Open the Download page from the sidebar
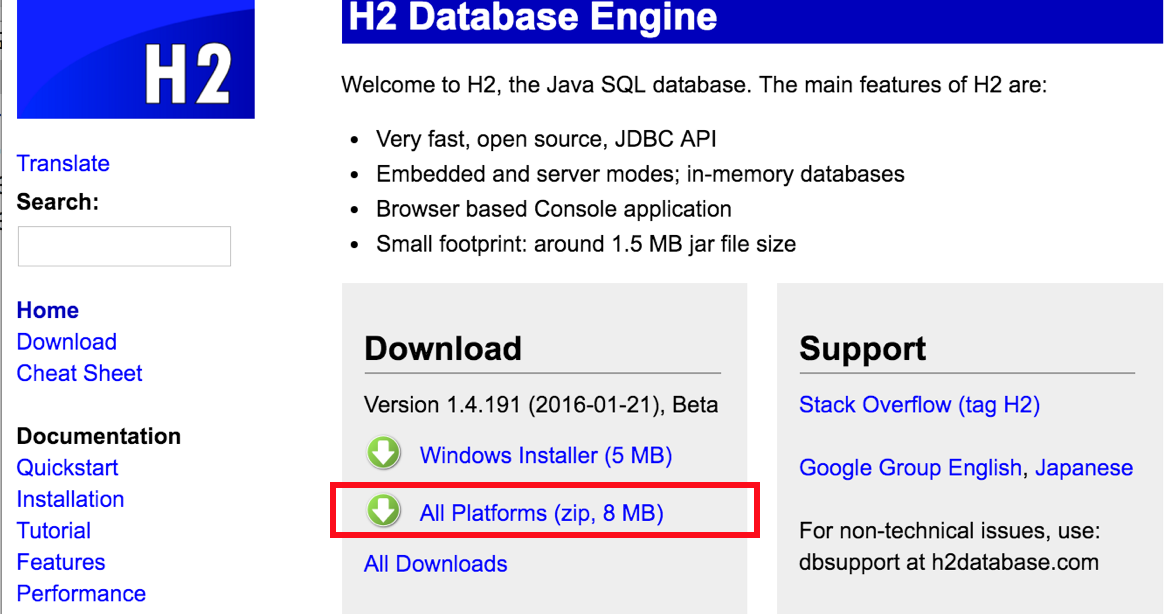The width and height of the screenshot is (1170, 614). tap(66, 341)
